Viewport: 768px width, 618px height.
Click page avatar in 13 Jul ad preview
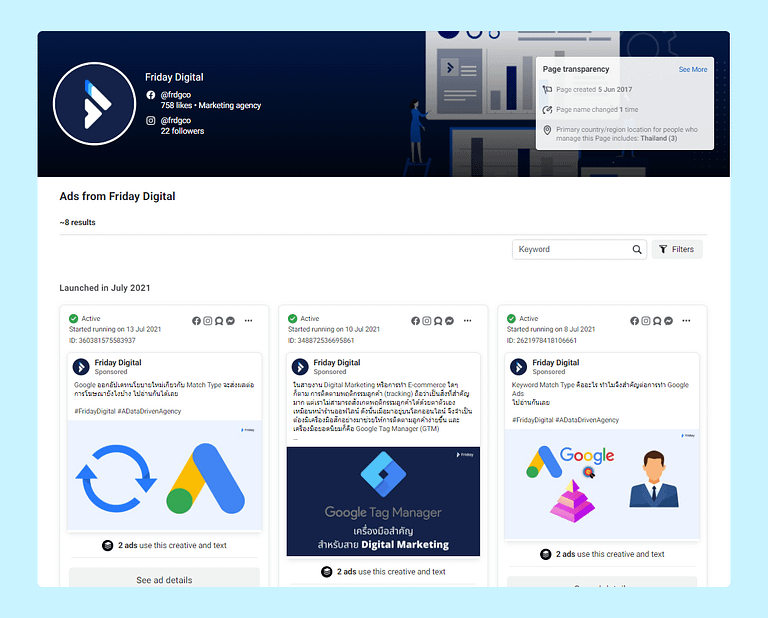pyautogui.click(x=81, y=366)
